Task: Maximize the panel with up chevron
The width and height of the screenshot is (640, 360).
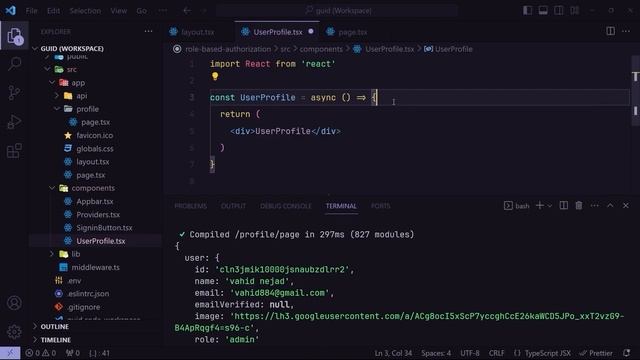Action: tap(610, 206)
